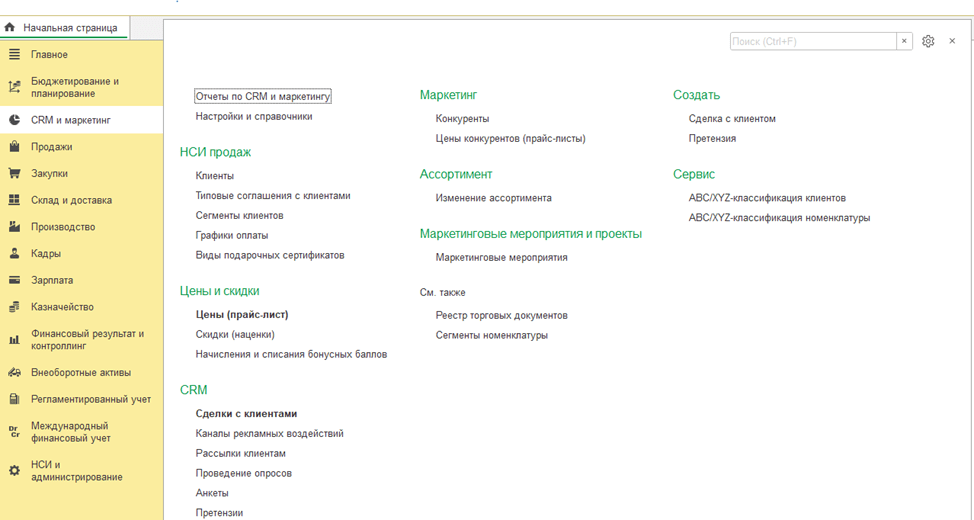974x520 pixels.
Task: Open the Зарплата section in sidebar
Action: pos(51,280)
